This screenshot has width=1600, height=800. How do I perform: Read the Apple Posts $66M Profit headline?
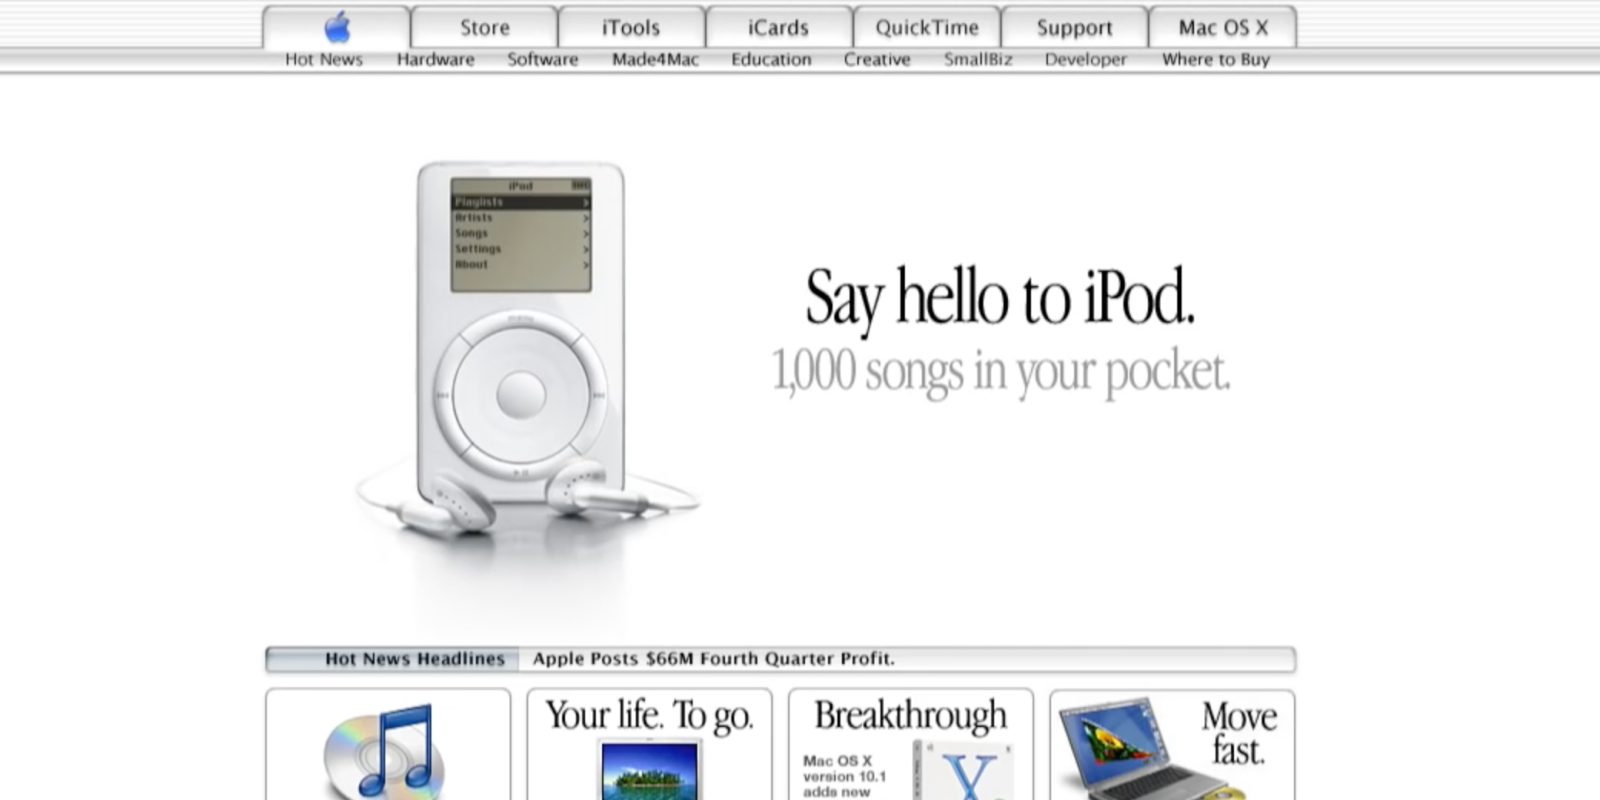click(713, 659)
